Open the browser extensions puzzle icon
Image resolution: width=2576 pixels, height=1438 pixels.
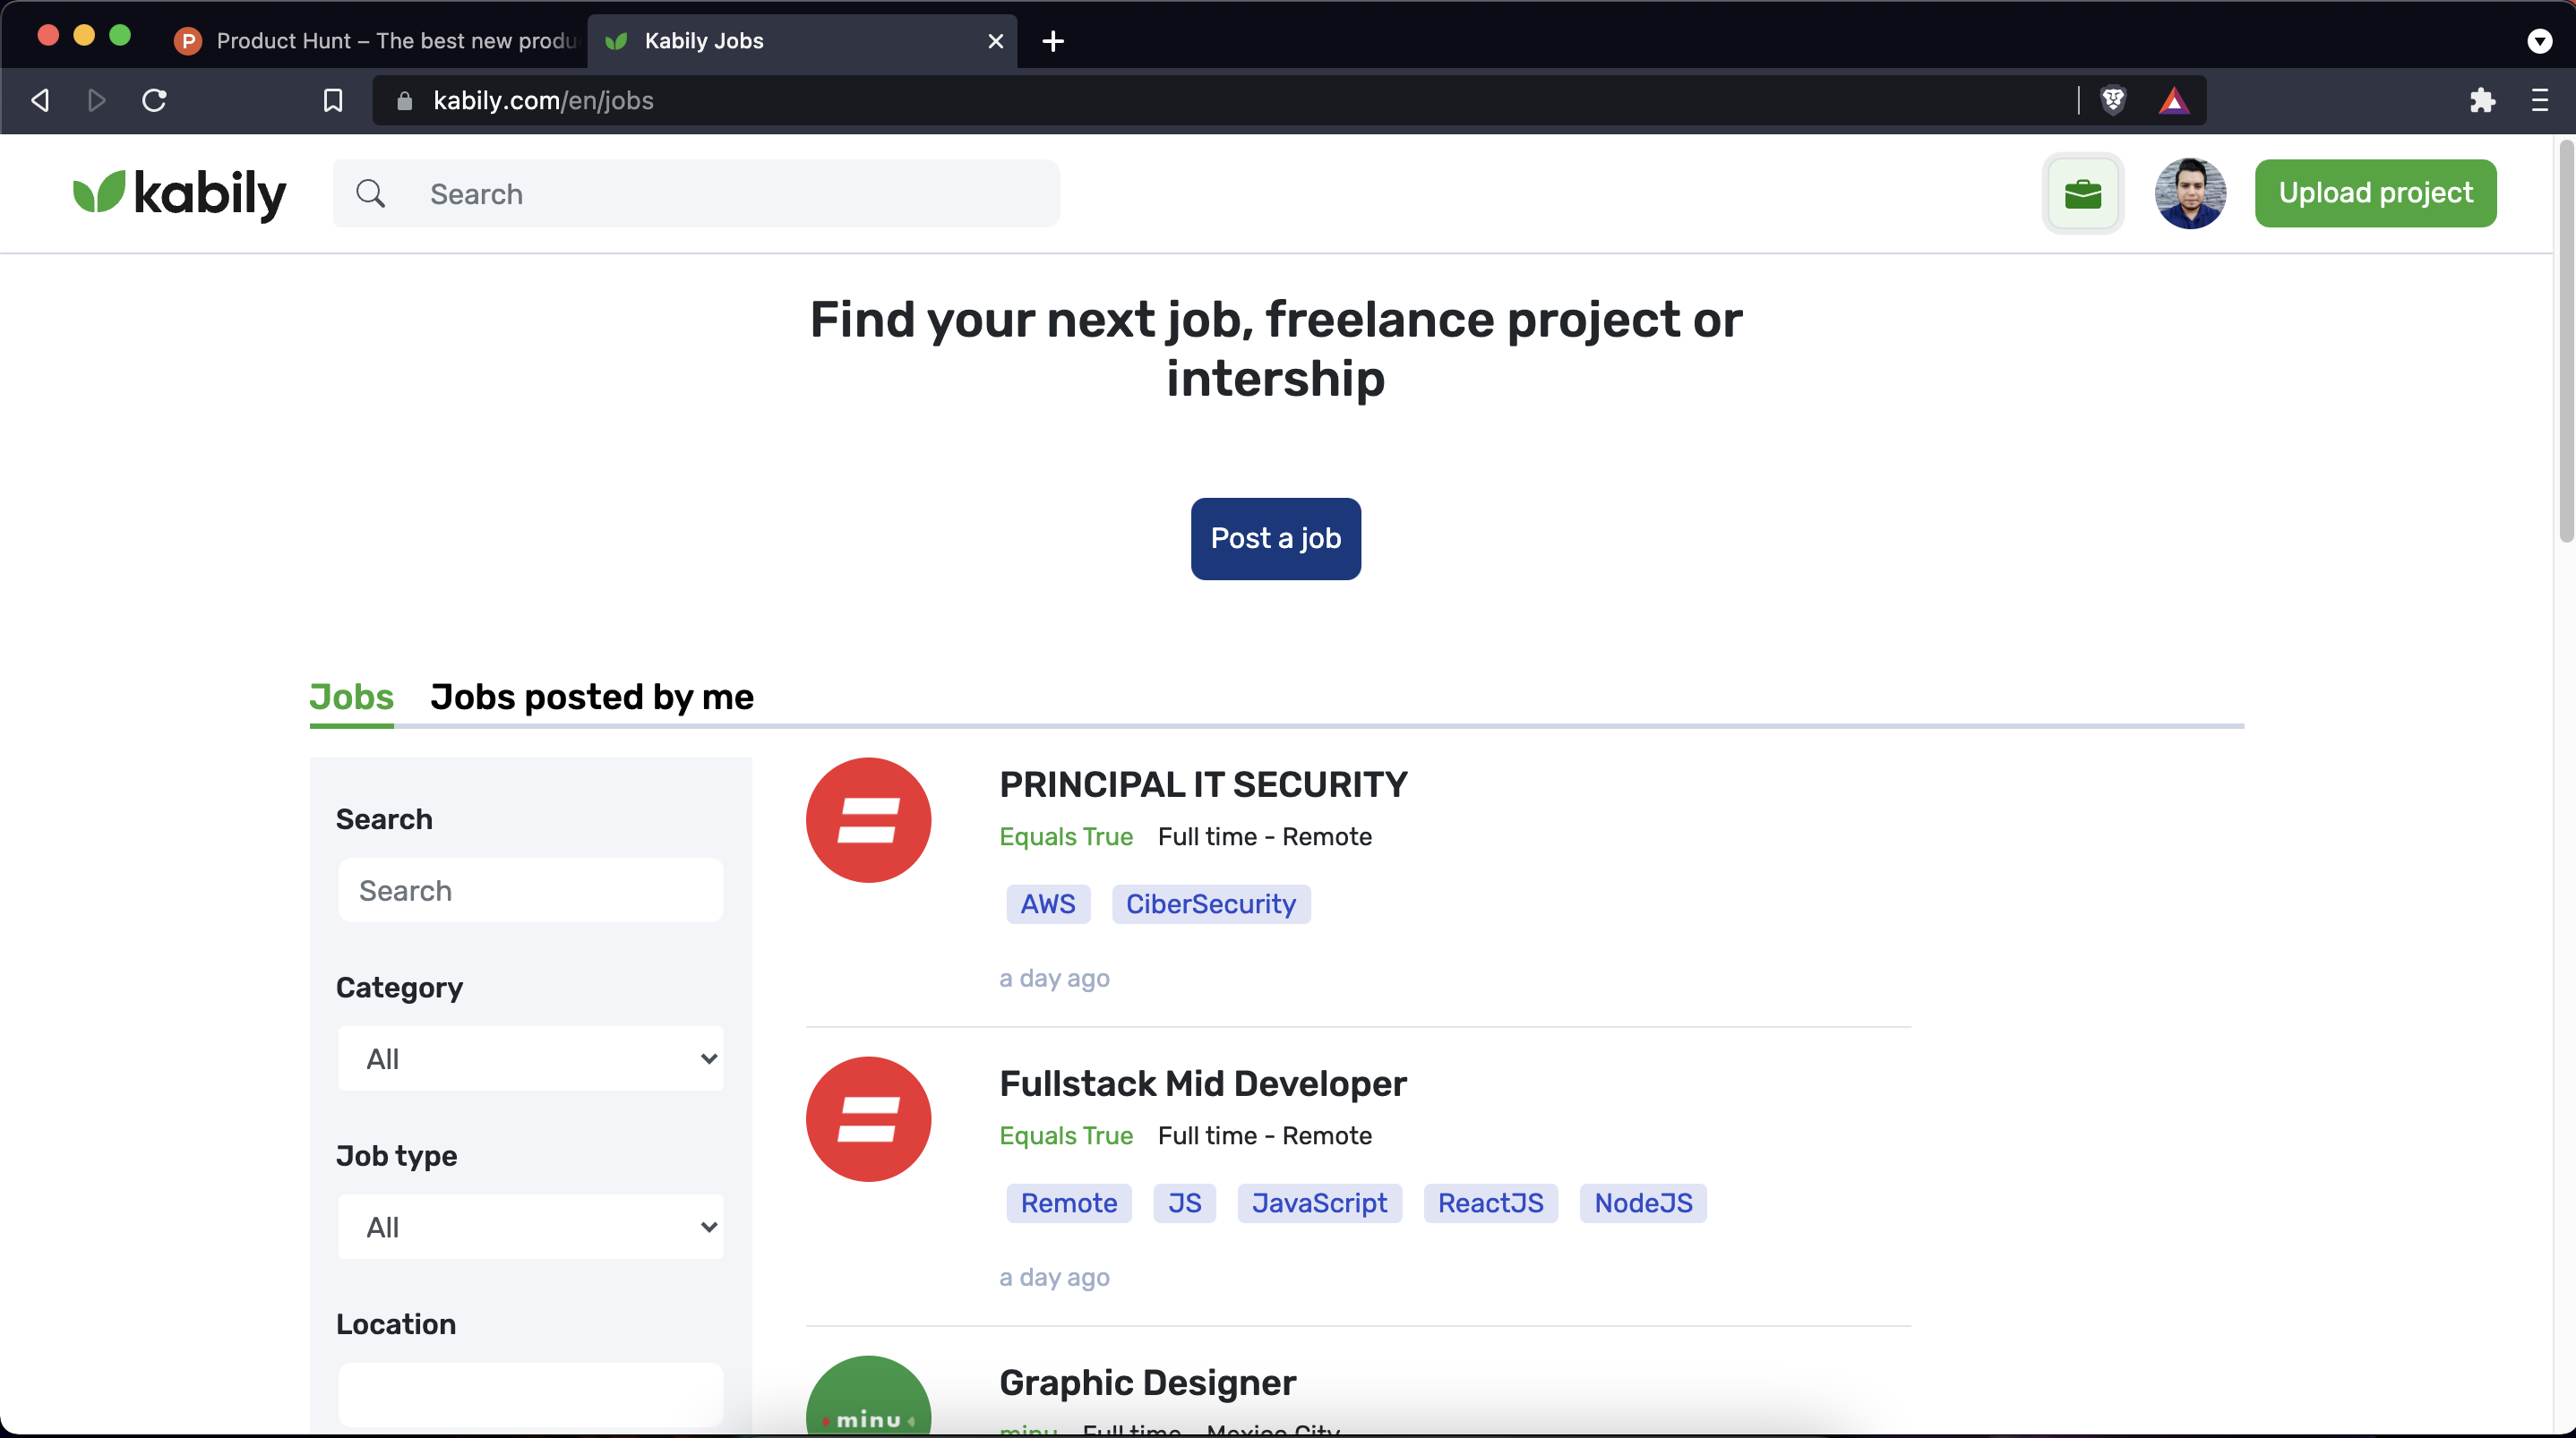tap(2482, 100)
